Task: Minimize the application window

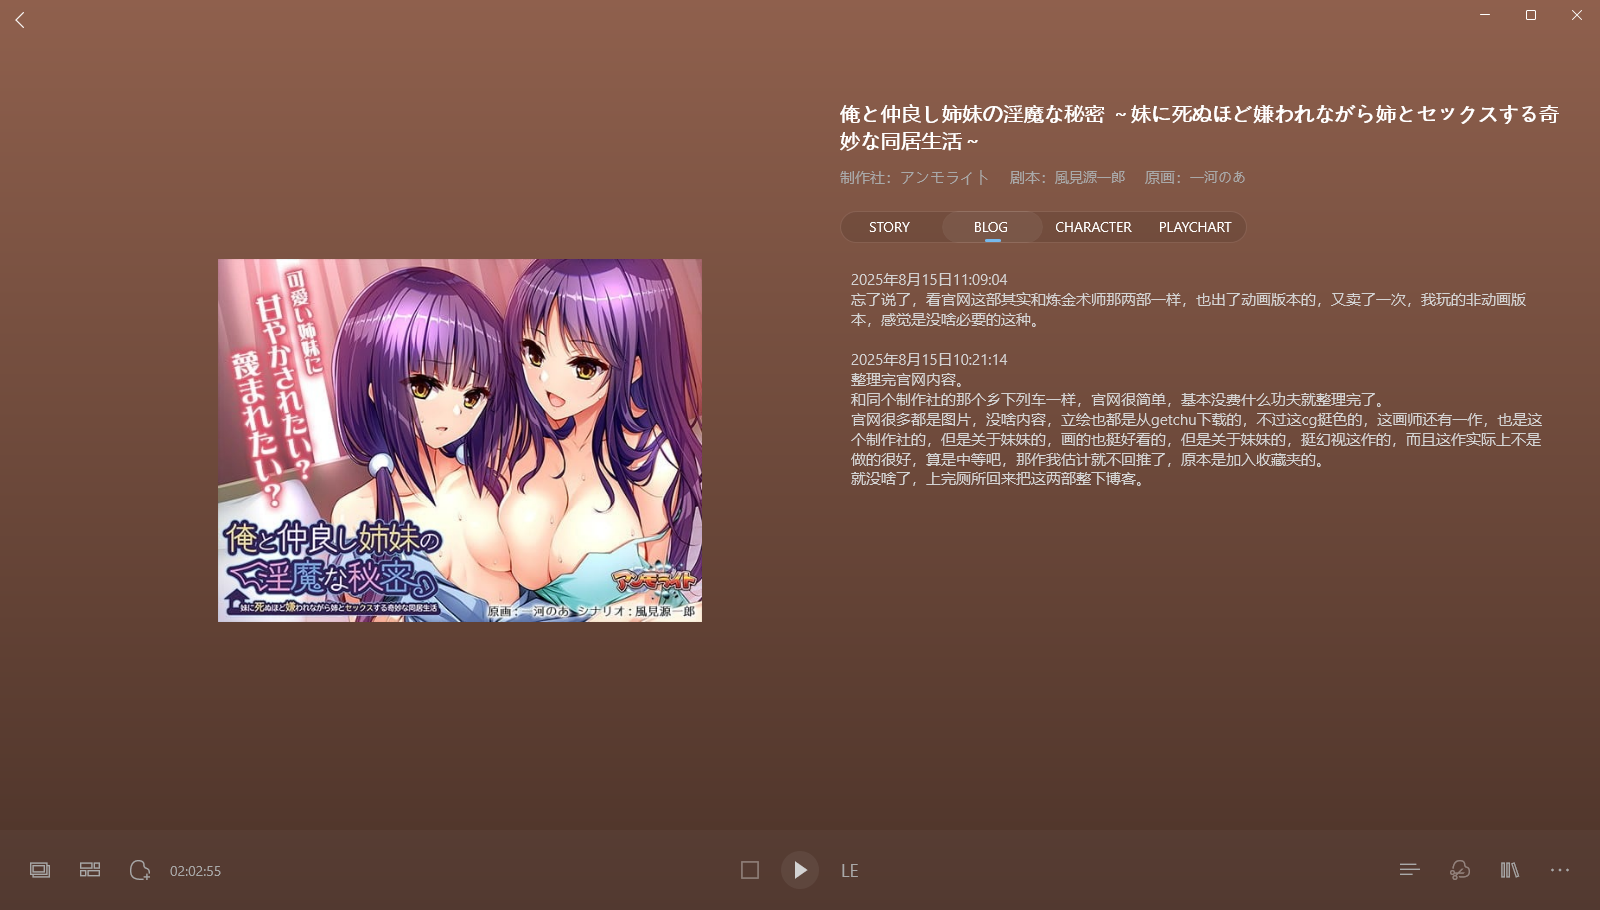Action: [1485, 15]
